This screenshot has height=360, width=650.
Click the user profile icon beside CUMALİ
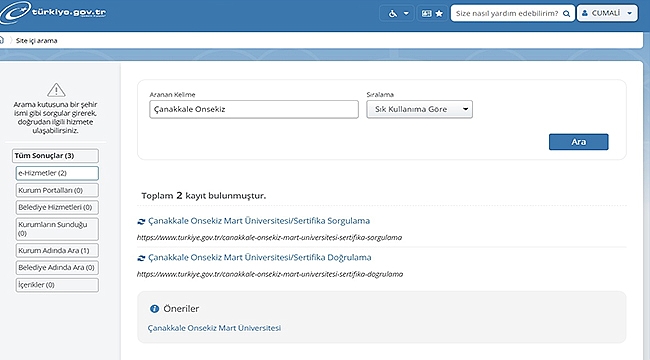click(585, 13)
